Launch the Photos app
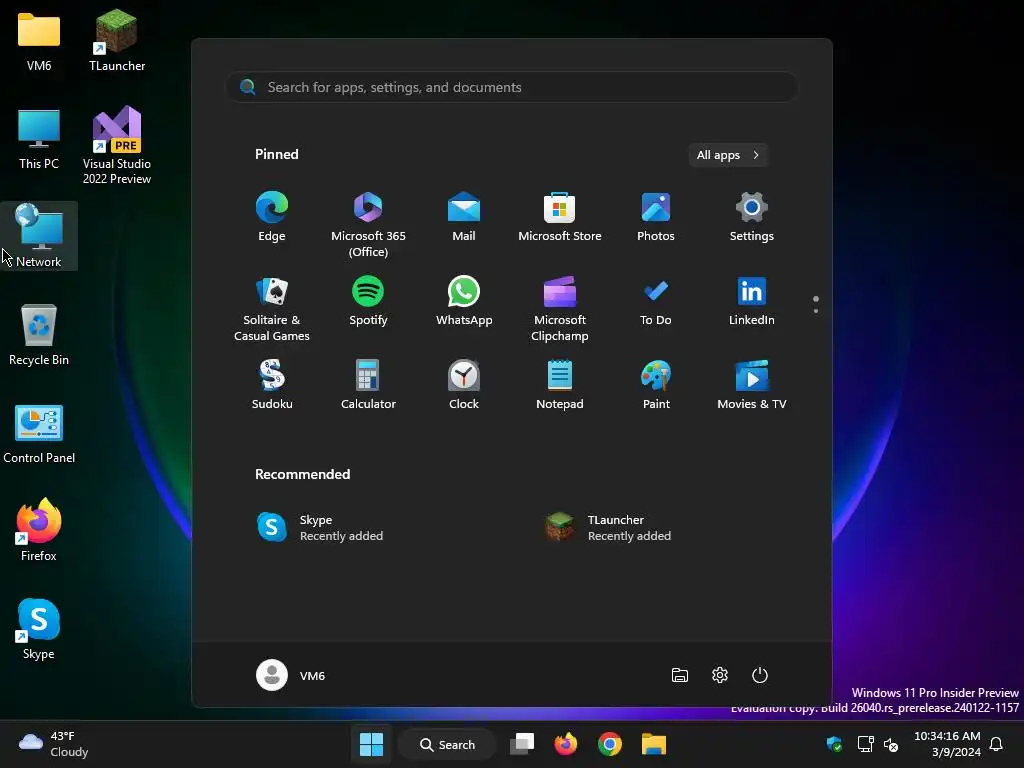 pos(656,218)
